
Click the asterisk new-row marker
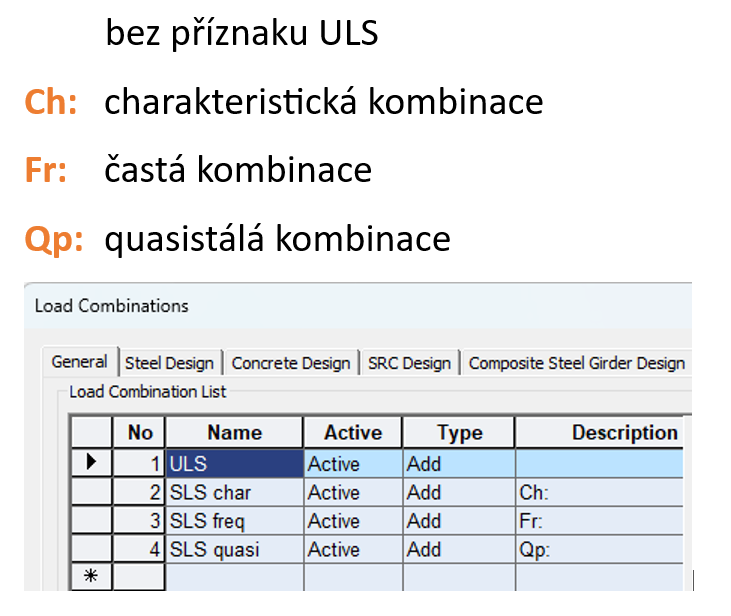[91, 577]
